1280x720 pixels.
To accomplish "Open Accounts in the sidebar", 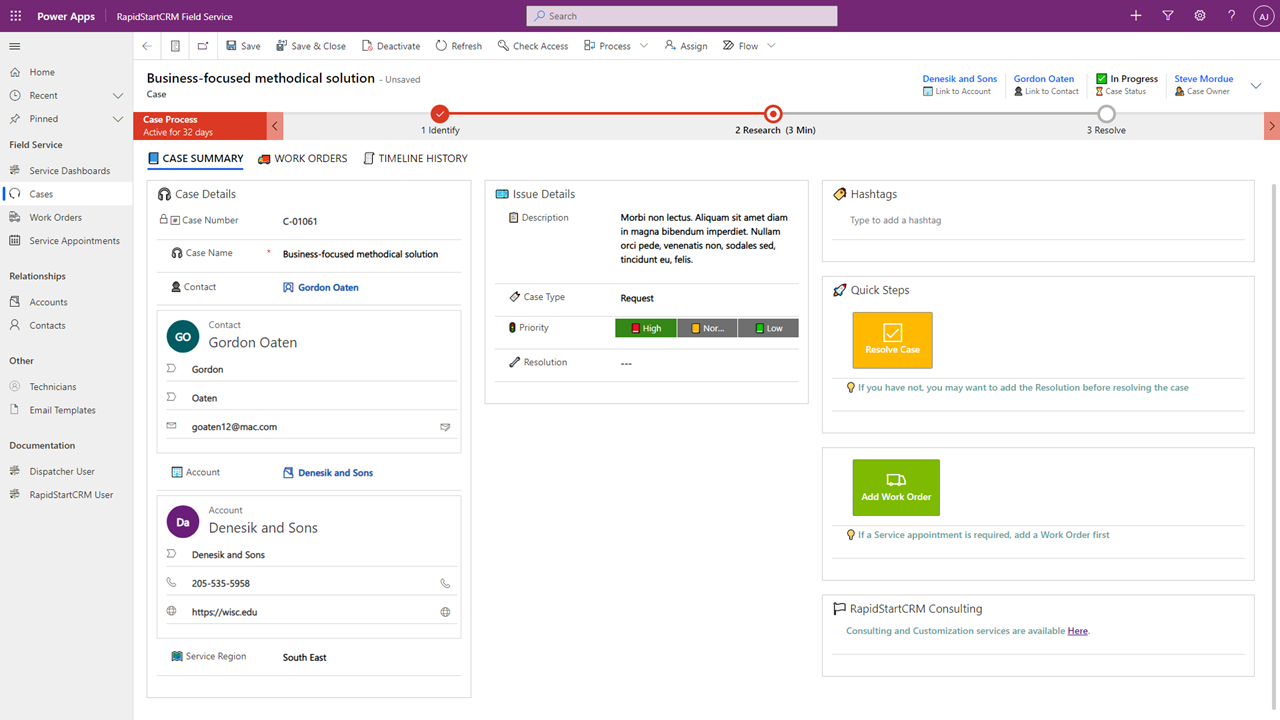I will pos(66,302).
